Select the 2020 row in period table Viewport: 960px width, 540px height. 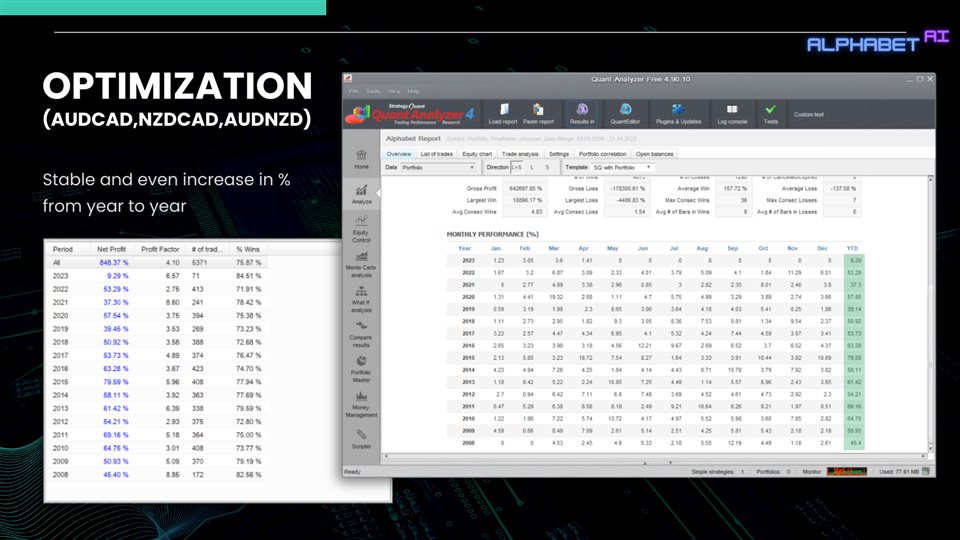tap(157, 316)
